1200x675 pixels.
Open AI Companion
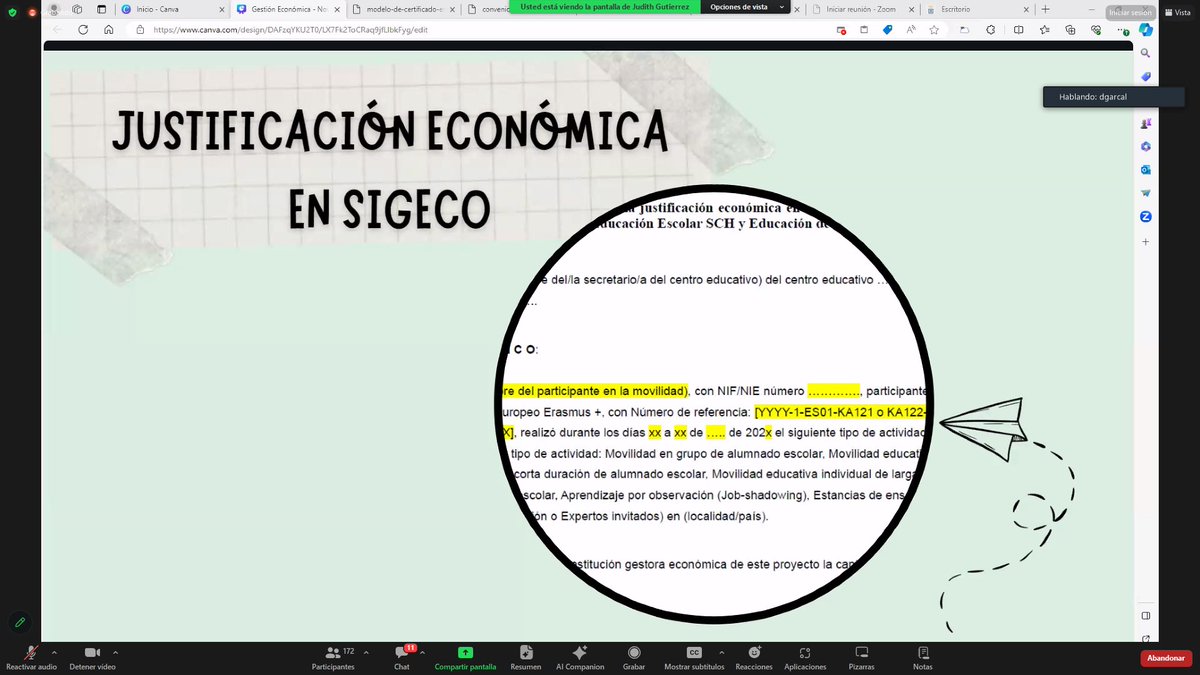[580, 652]
